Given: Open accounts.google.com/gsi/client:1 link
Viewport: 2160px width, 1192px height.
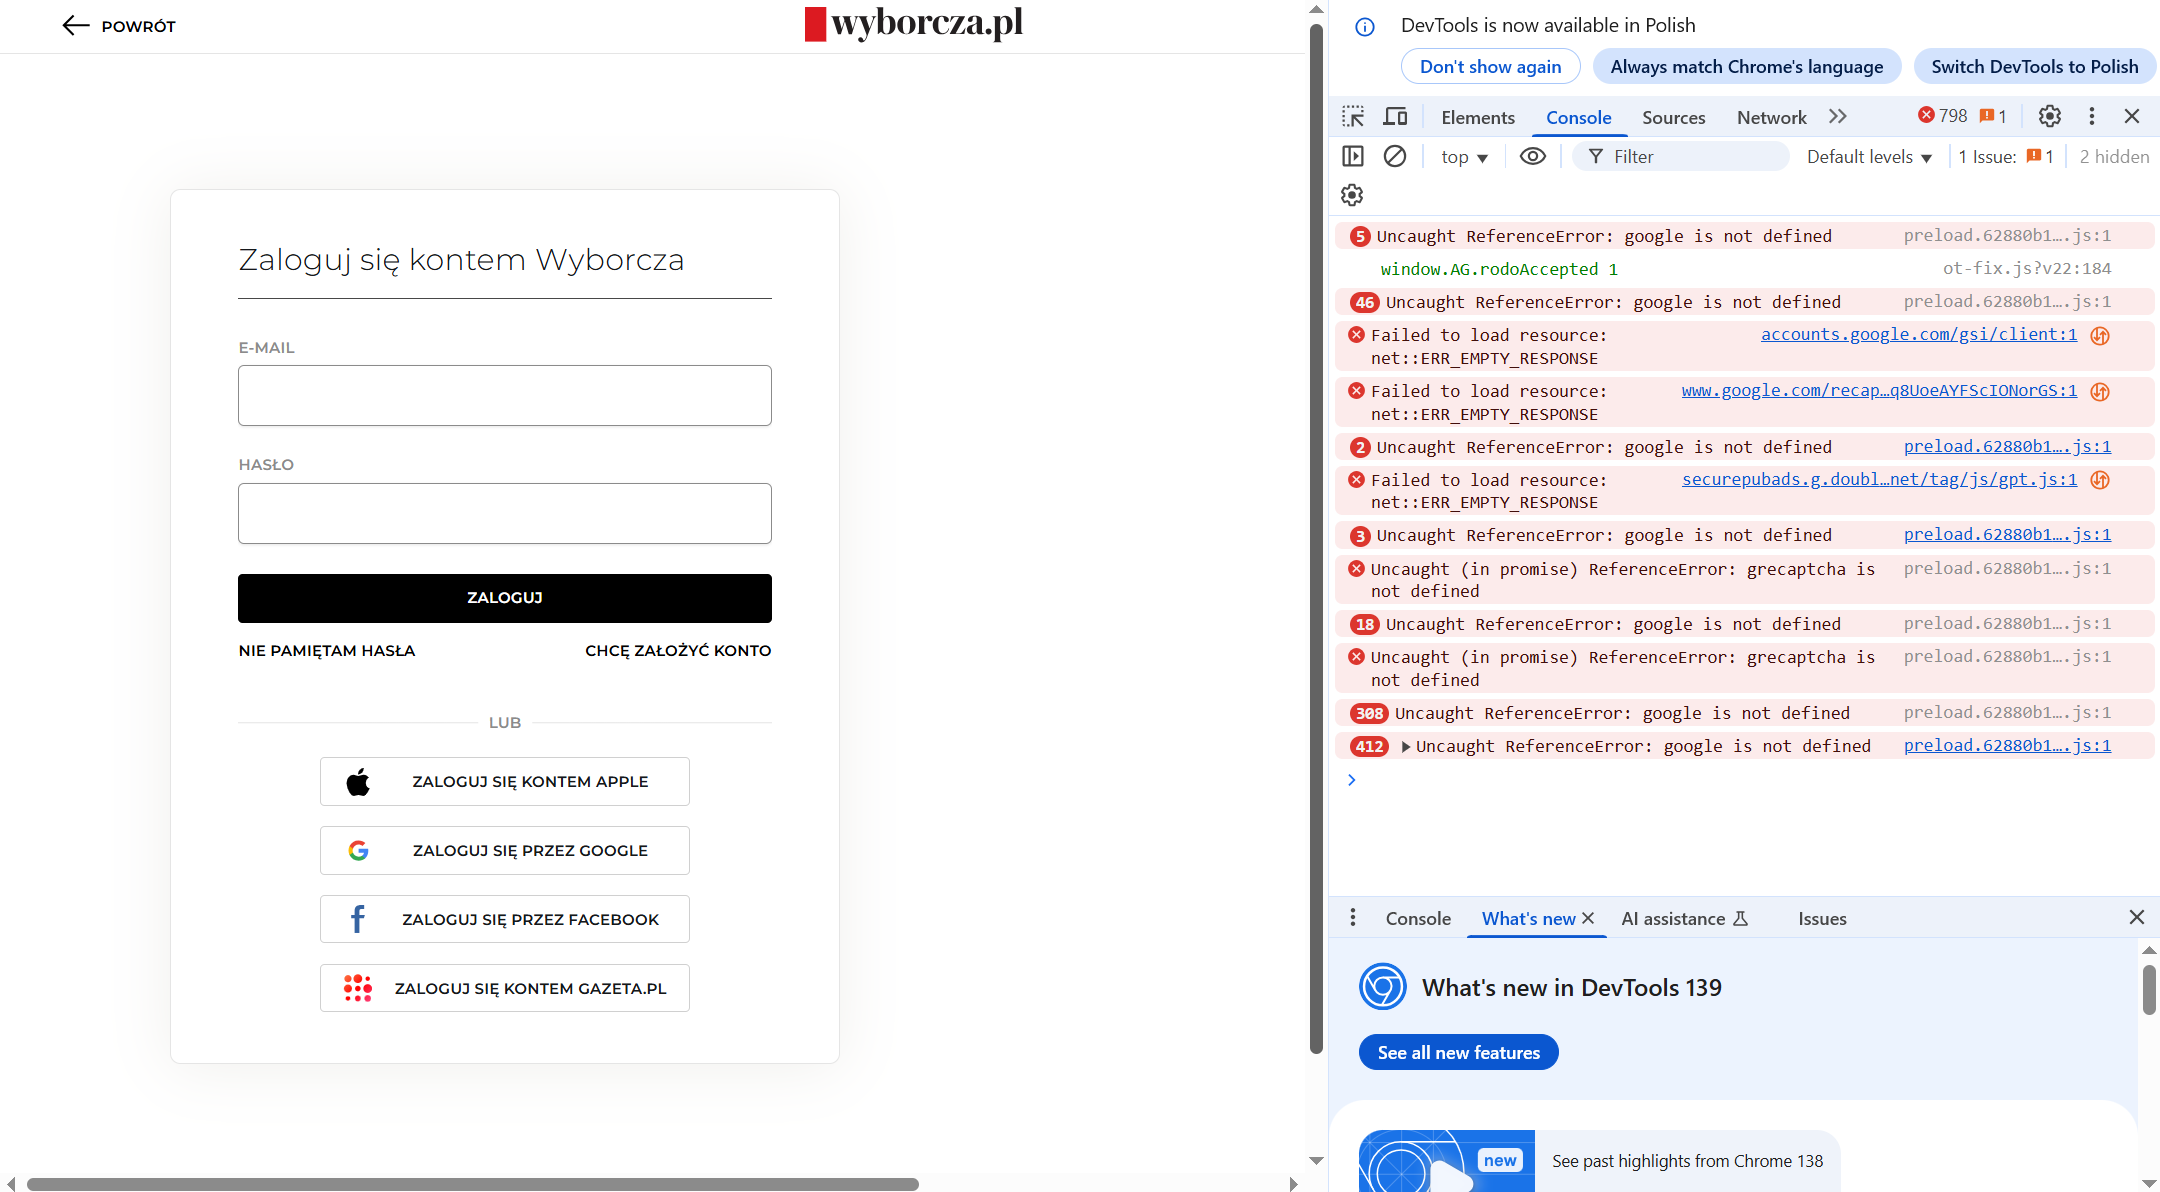Looking at the screenshot, I should pos(1919,335).
